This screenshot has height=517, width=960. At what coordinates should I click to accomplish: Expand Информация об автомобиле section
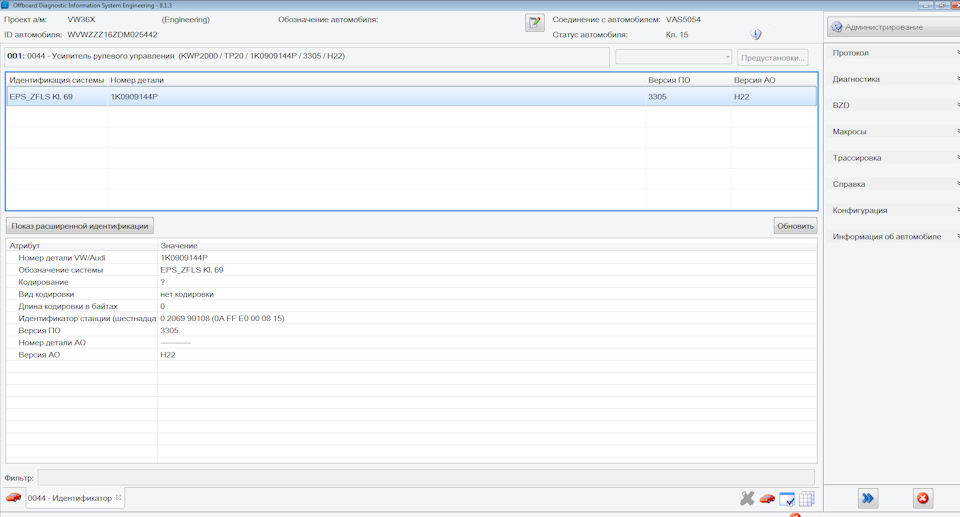pyautogui.click(x=892, y=236)
